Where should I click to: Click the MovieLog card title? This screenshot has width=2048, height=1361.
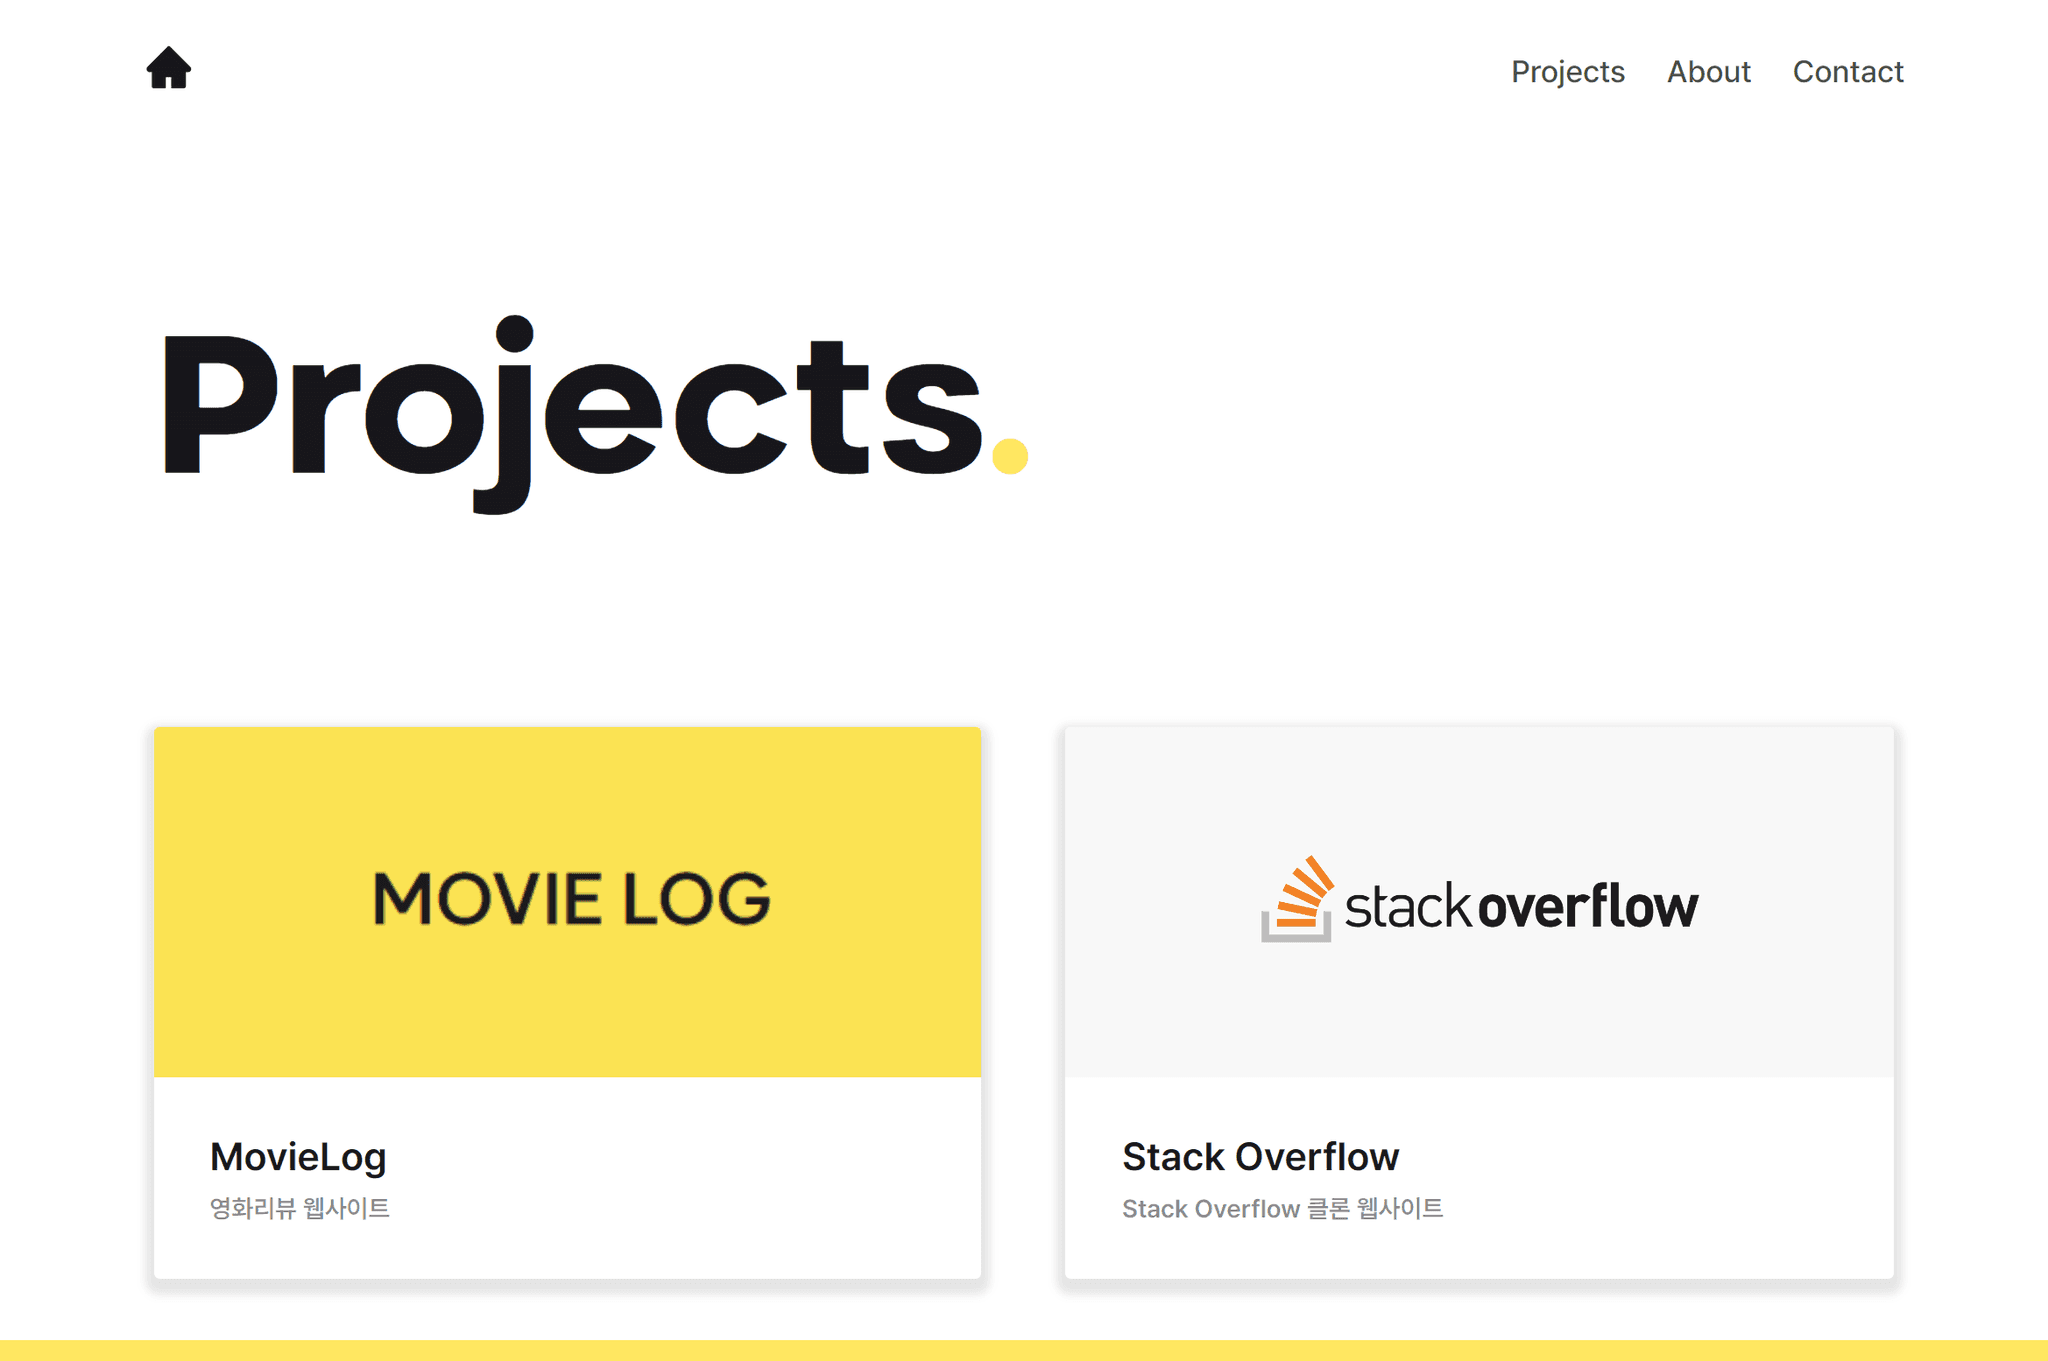pyautogui.click(x=298, y=1157)
